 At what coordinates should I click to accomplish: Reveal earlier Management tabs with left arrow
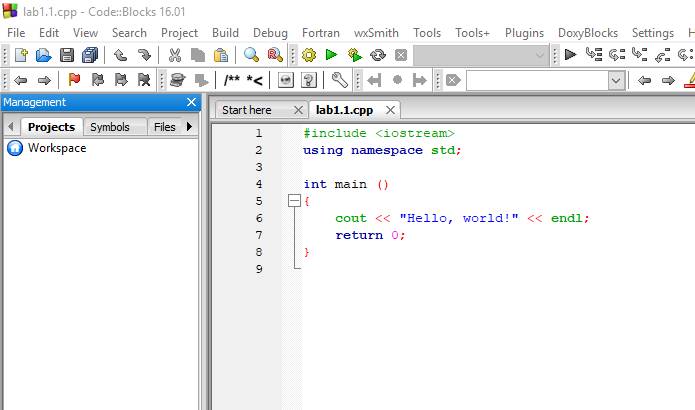11,127
